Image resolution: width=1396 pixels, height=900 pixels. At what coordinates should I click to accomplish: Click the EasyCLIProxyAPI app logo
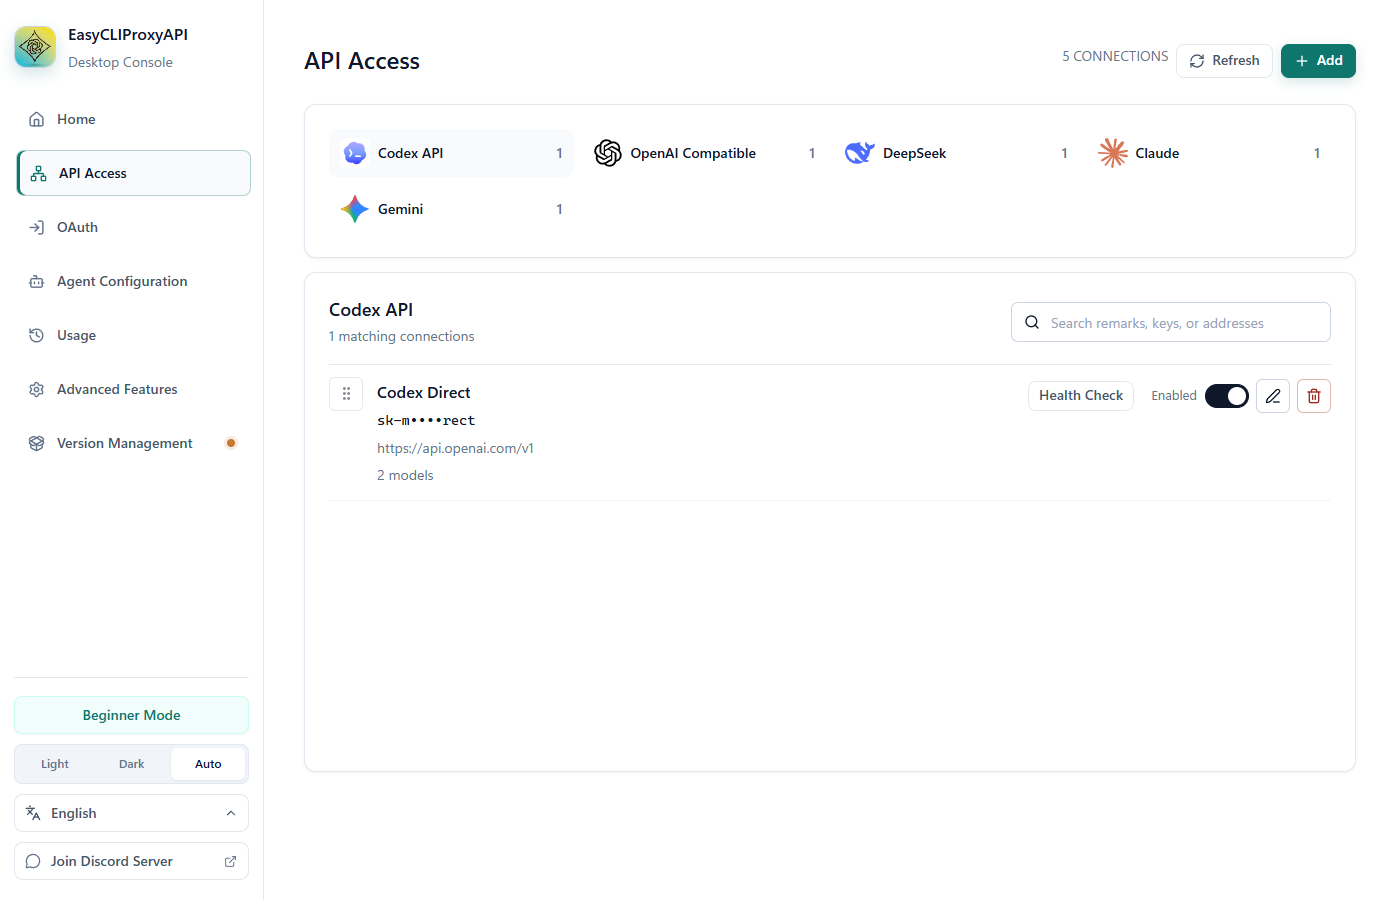pos(35,47)
